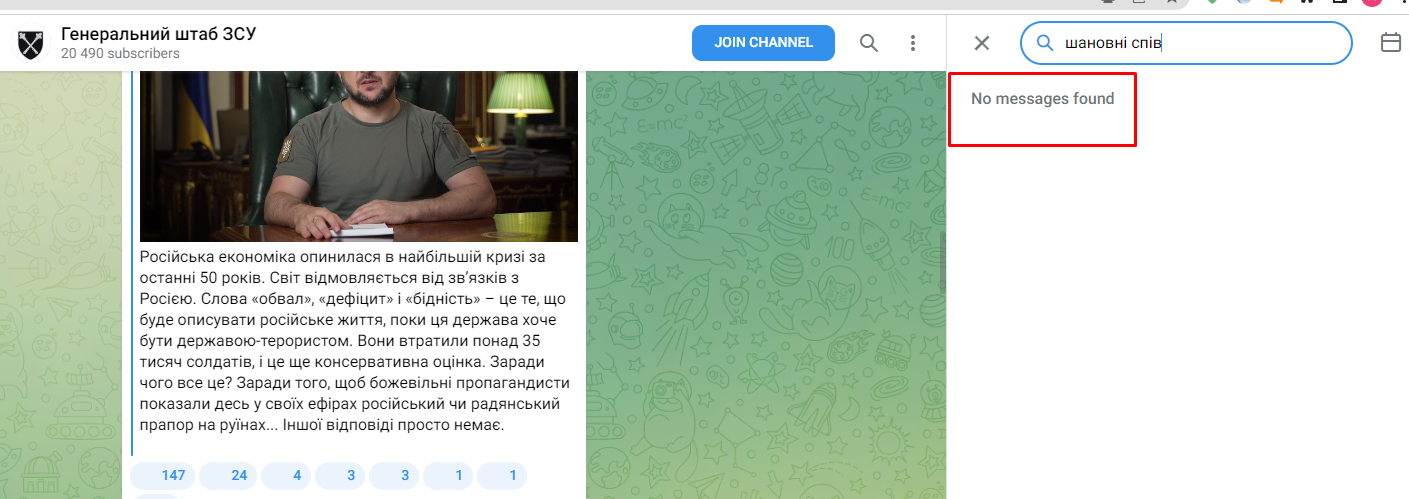1409x499 pixels.
Task: Open the video thumbnail of the man at desk
Action: pyautogui.click(x=358, y=155)
